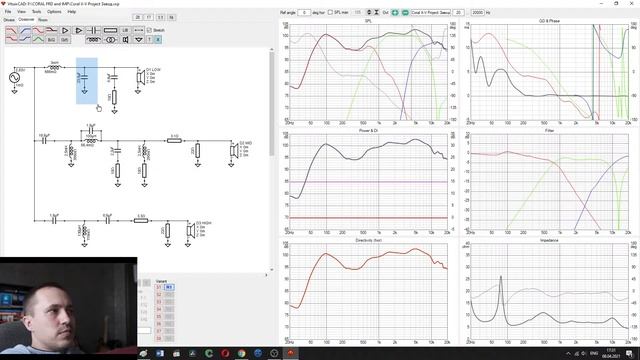Select variant S2 in Variant list

(159, 295)
